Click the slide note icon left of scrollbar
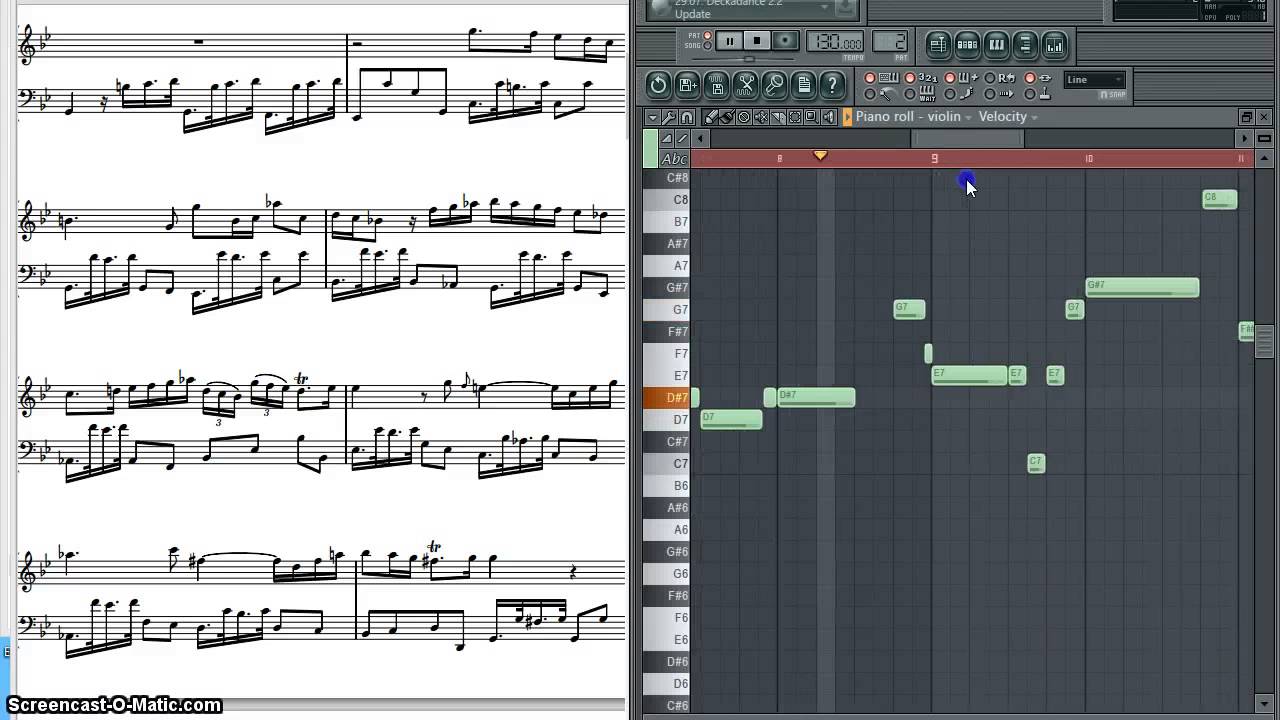The width and height of the screenshot is (1280, 720). [665, 138]
